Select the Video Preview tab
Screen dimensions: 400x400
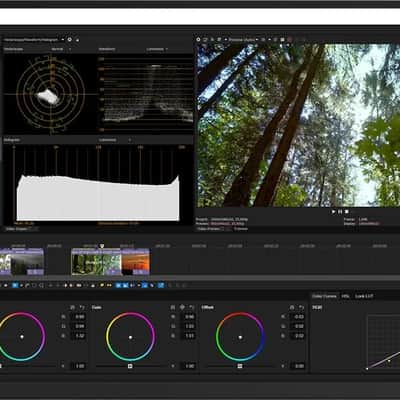(213, 229)
